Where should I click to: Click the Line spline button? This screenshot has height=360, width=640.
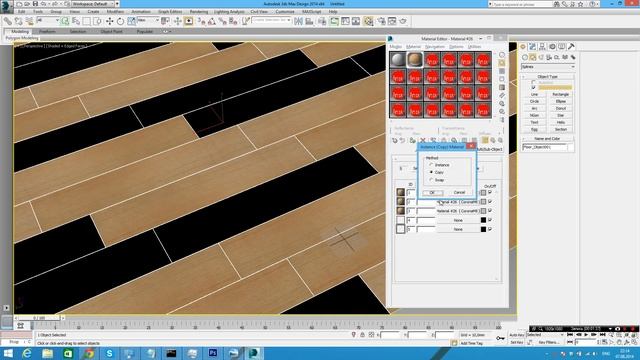535,94
